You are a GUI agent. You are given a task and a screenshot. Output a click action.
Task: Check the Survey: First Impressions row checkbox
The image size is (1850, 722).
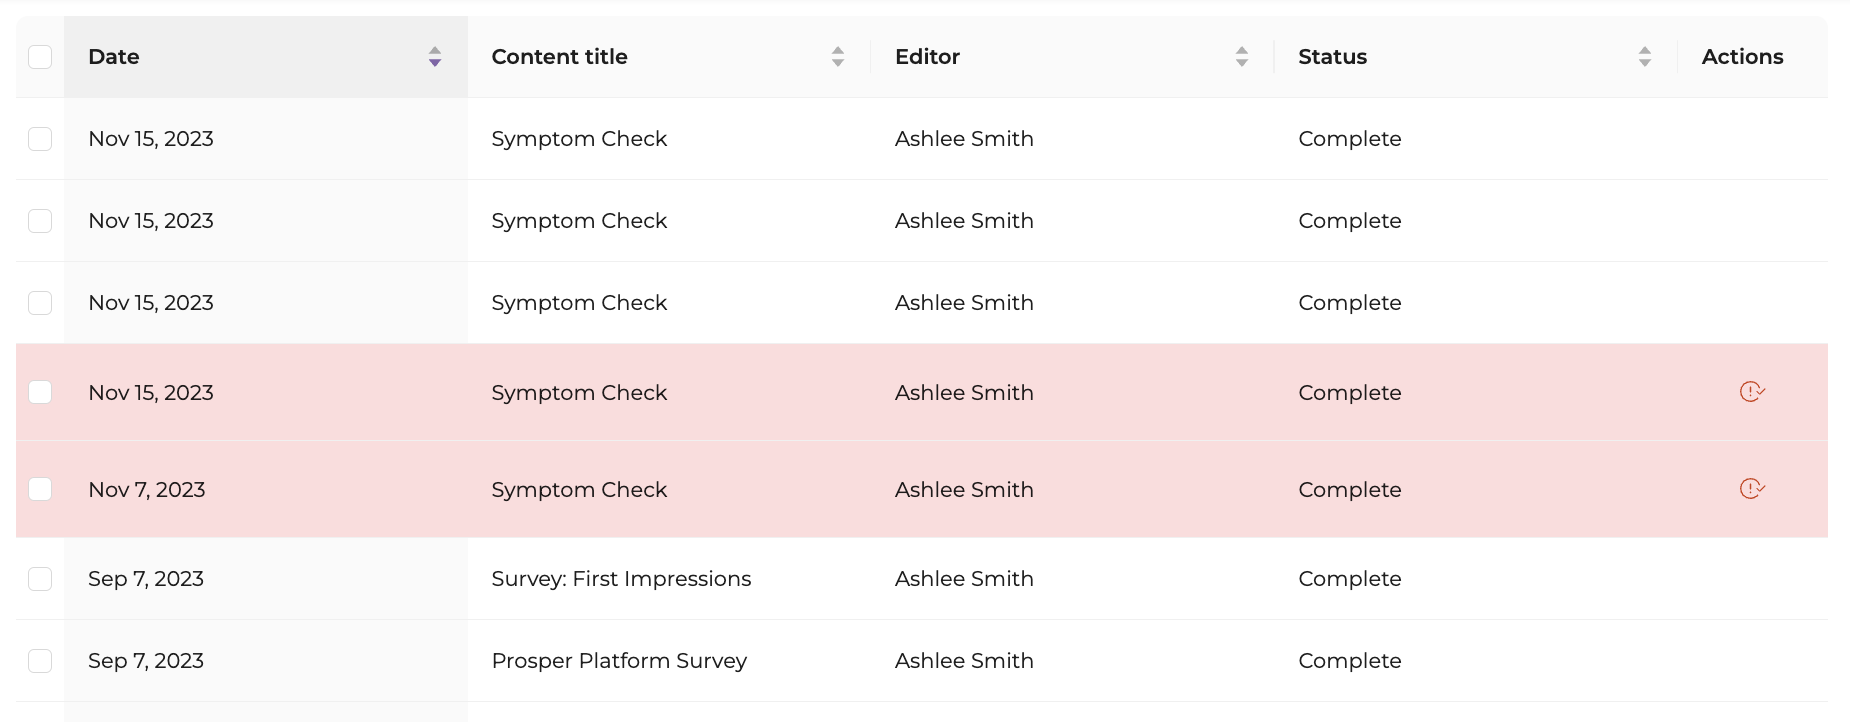click(x=40, y=579)
